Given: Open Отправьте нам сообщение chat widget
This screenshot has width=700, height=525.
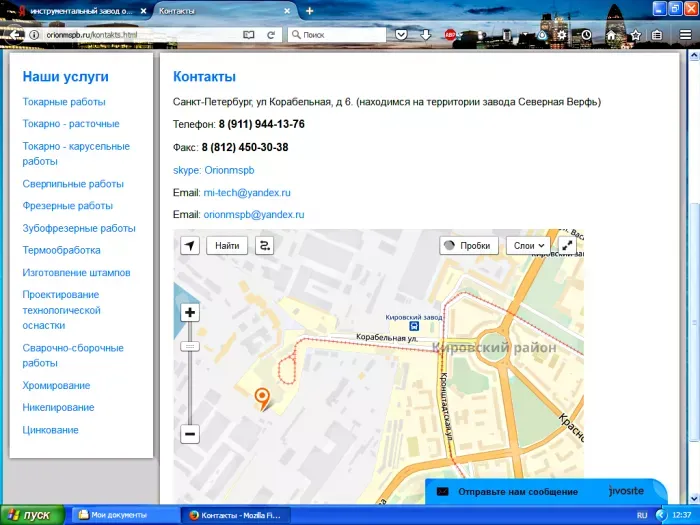Looking at the screenshot, I should (x=546, y=492).
